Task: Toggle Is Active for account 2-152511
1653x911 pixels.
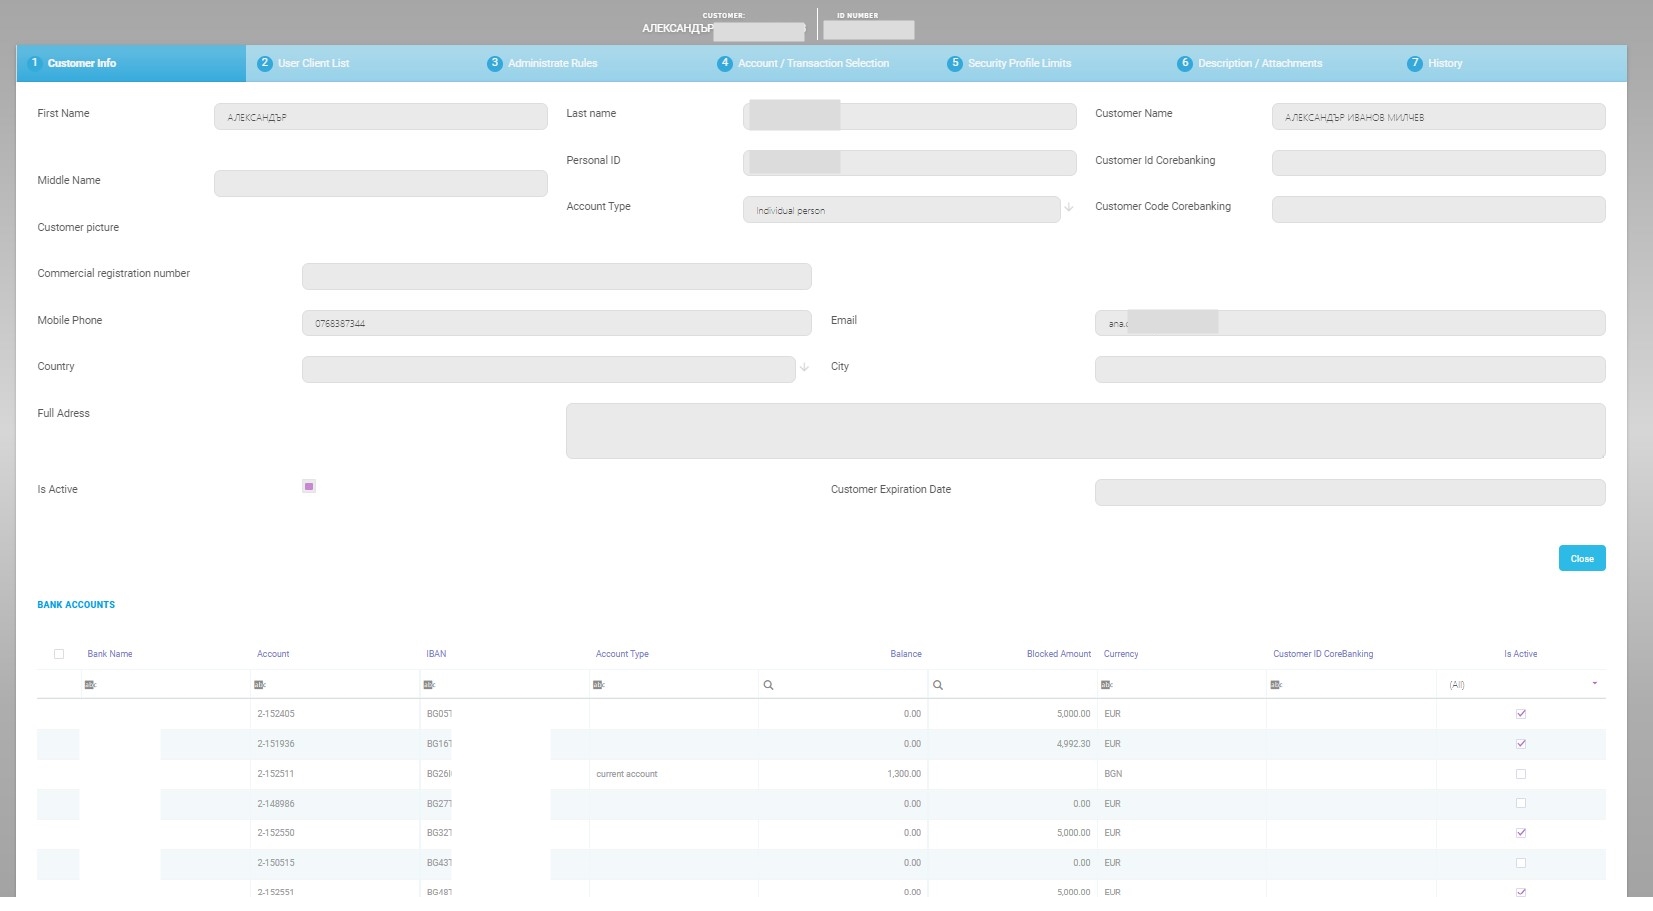Action: (x=1521, y=774)
